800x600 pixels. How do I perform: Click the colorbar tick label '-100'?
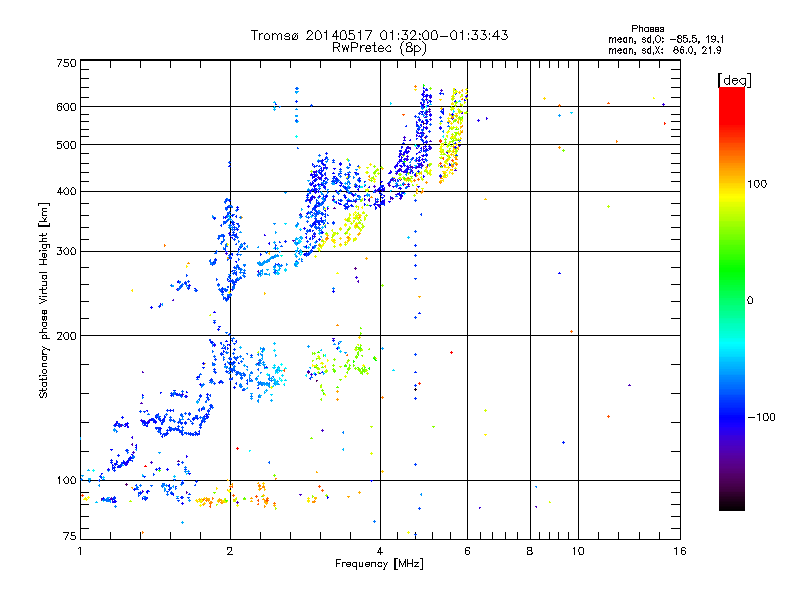[761, 417]
